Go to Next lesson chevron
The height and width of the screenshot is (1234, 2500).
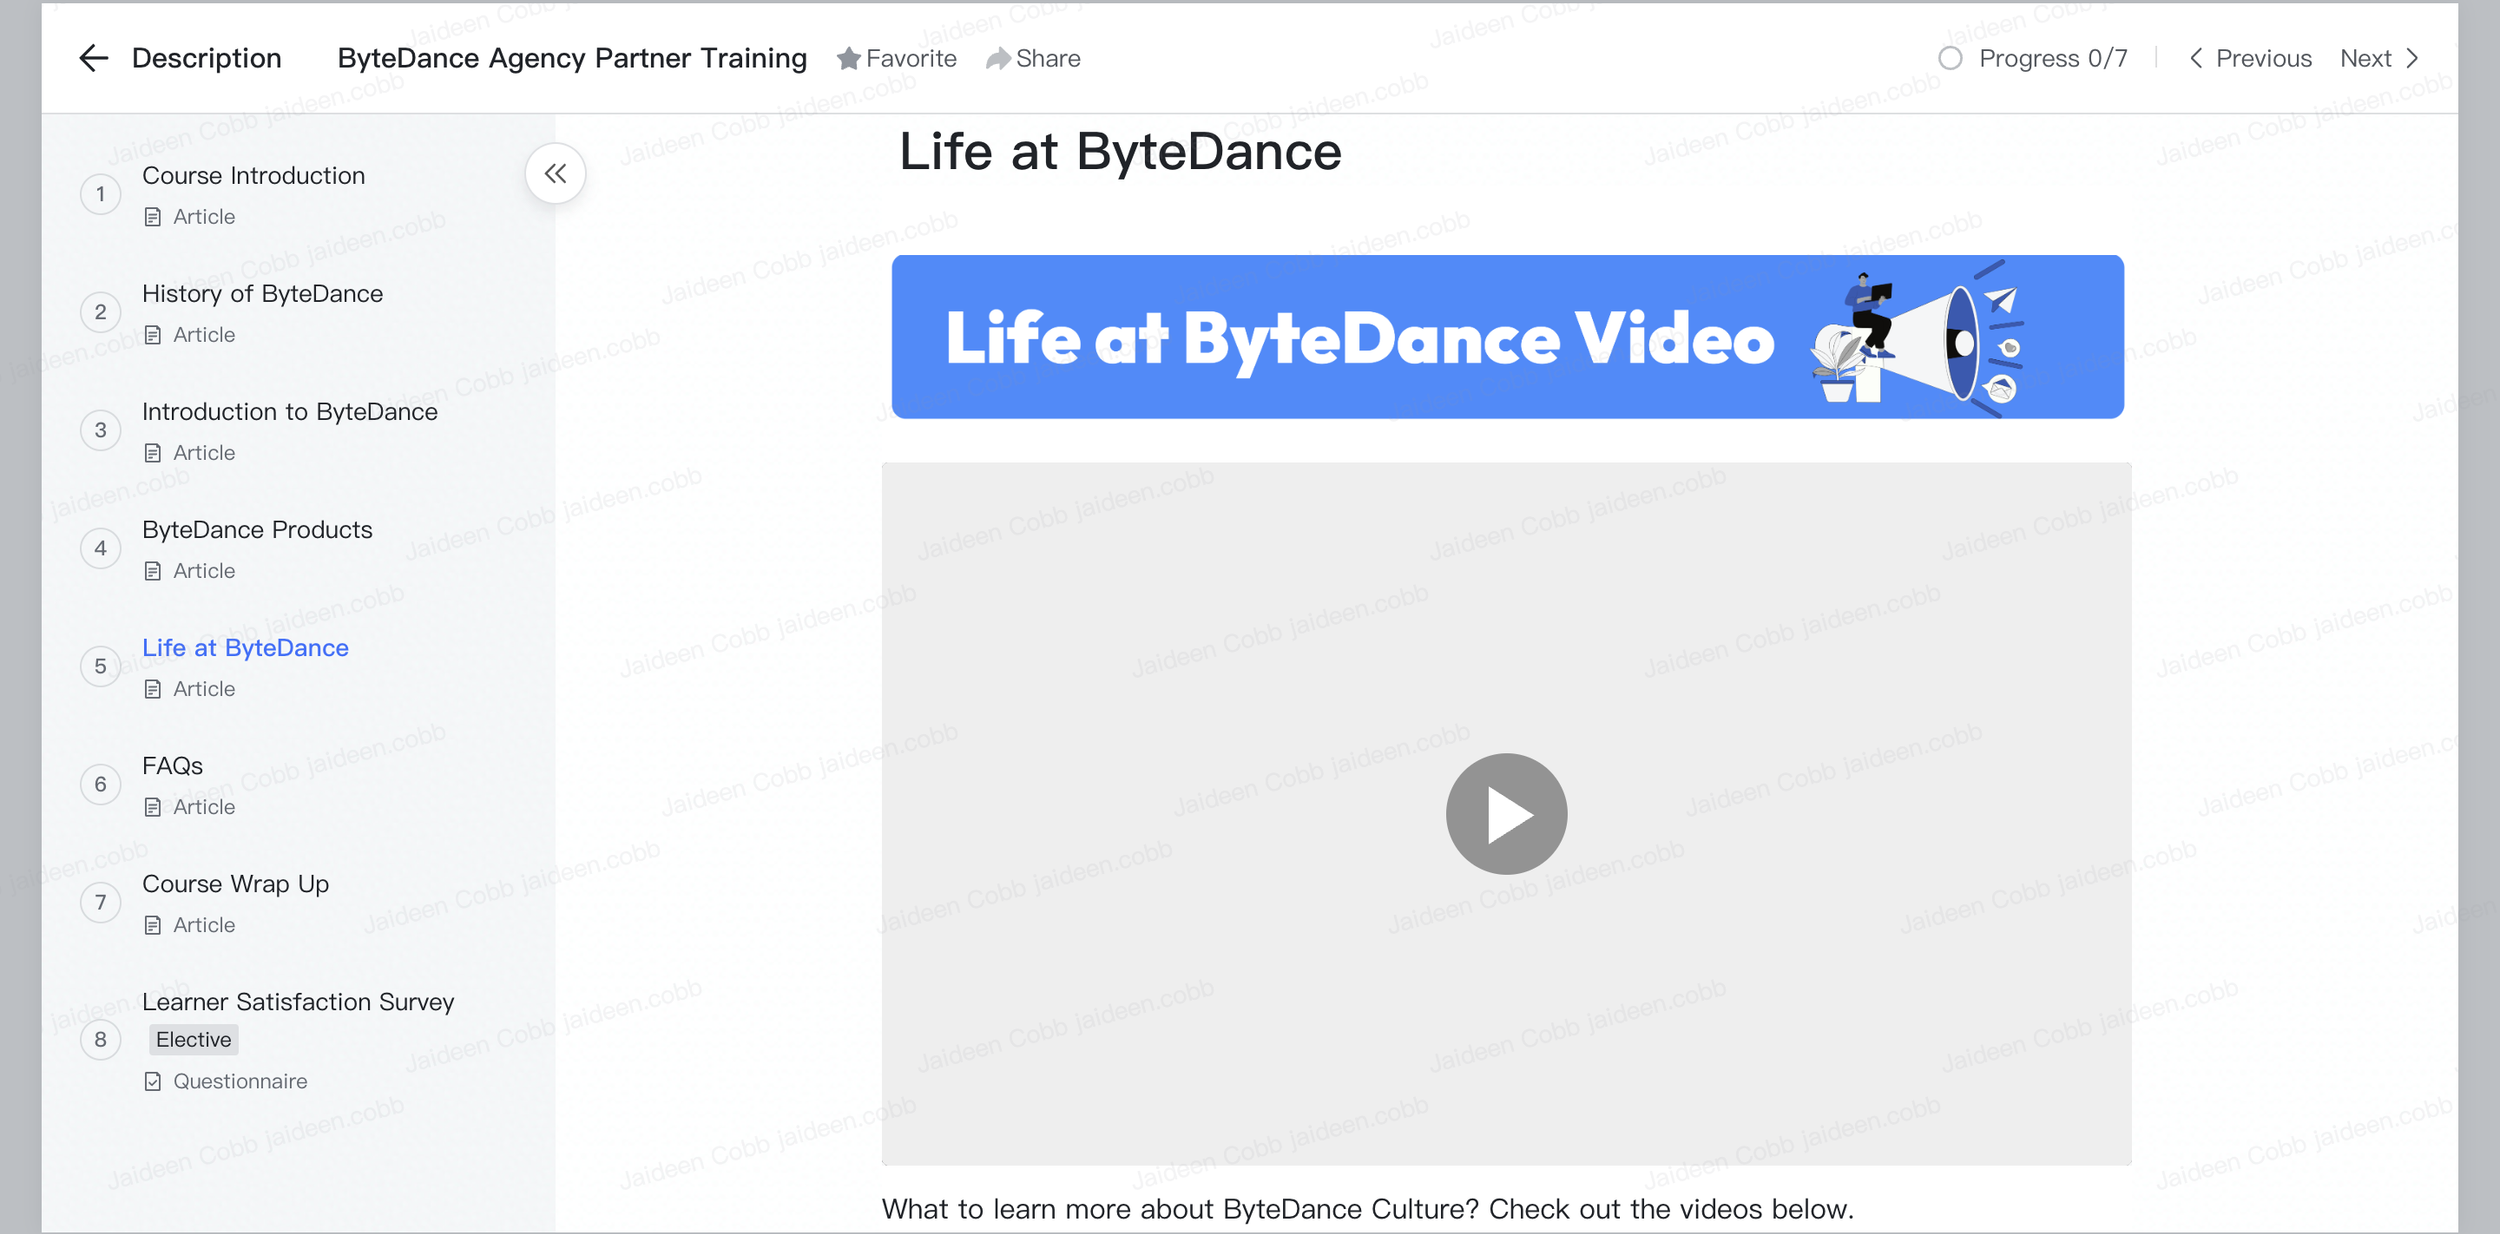pos(2413,58)
